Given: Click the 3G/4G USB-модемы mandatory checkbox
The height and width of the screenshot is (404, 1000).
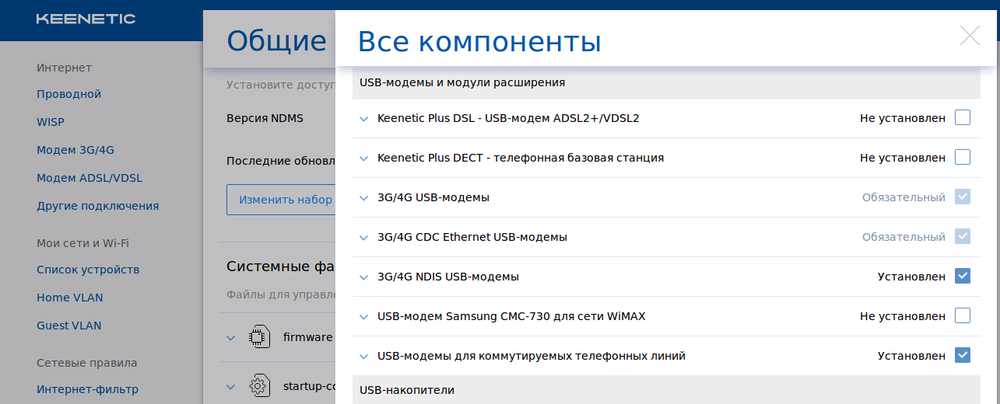Looking at the screenshot, I should (962, 197).
